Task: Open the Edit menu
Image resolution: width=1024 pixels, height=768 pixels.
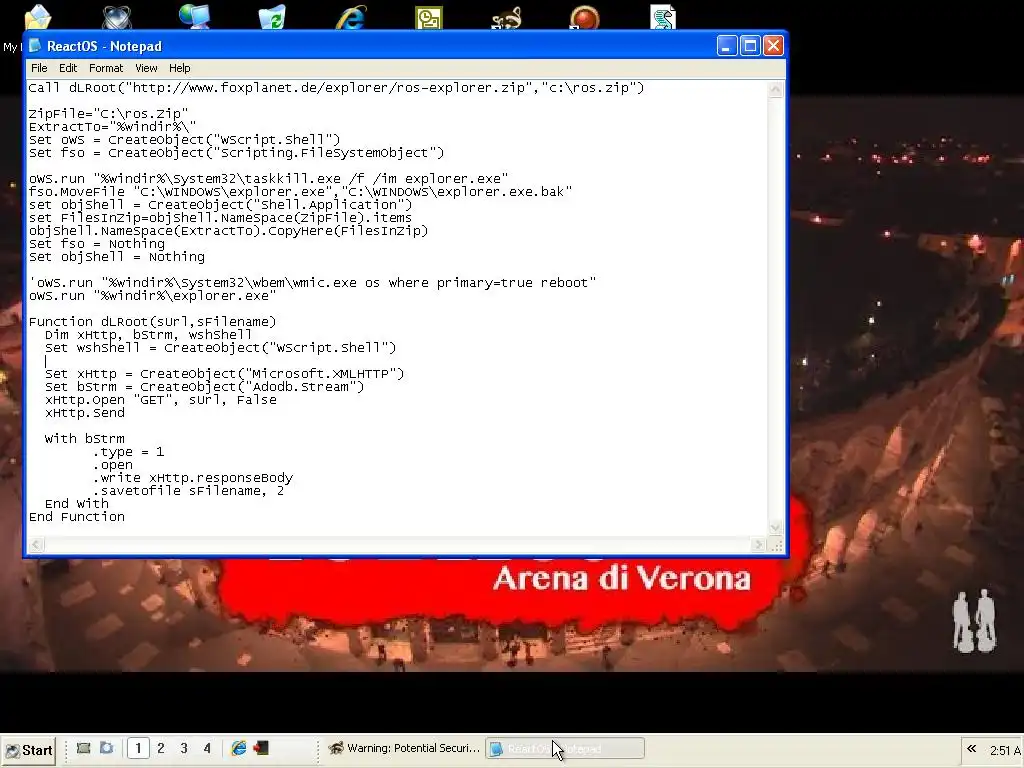Action: (68, 68)
